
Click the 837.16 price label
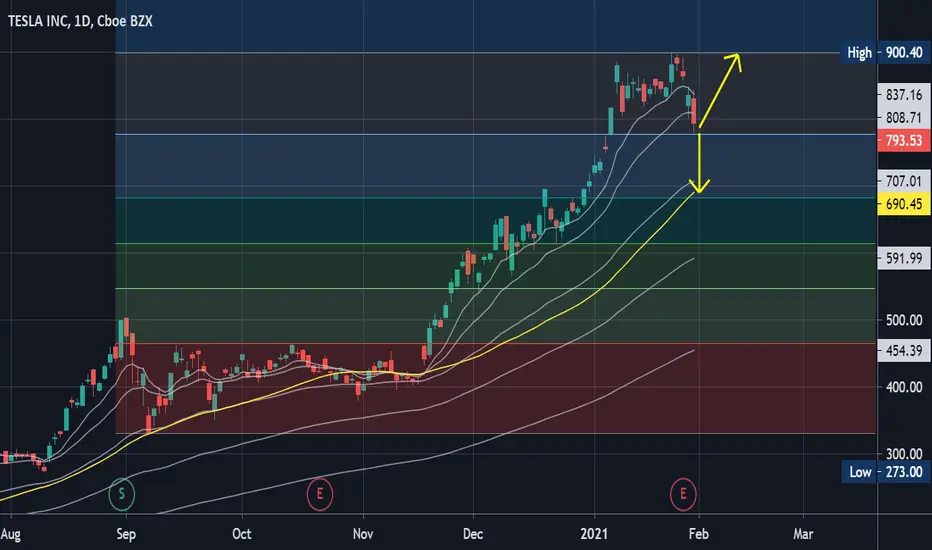pos(904,95)
